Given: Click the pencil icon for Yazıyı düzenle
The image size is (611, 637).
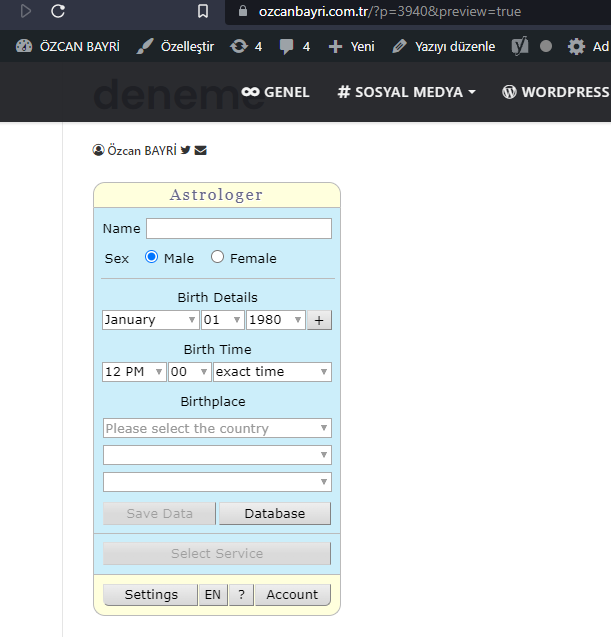Looking at the screenshot, I should [399, 46].
